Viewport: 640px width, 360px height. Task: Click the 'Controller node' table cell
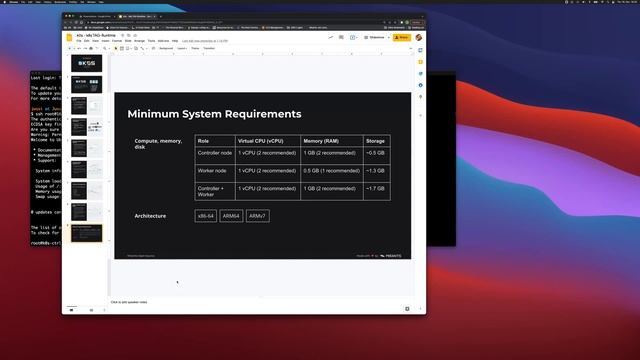215,156
